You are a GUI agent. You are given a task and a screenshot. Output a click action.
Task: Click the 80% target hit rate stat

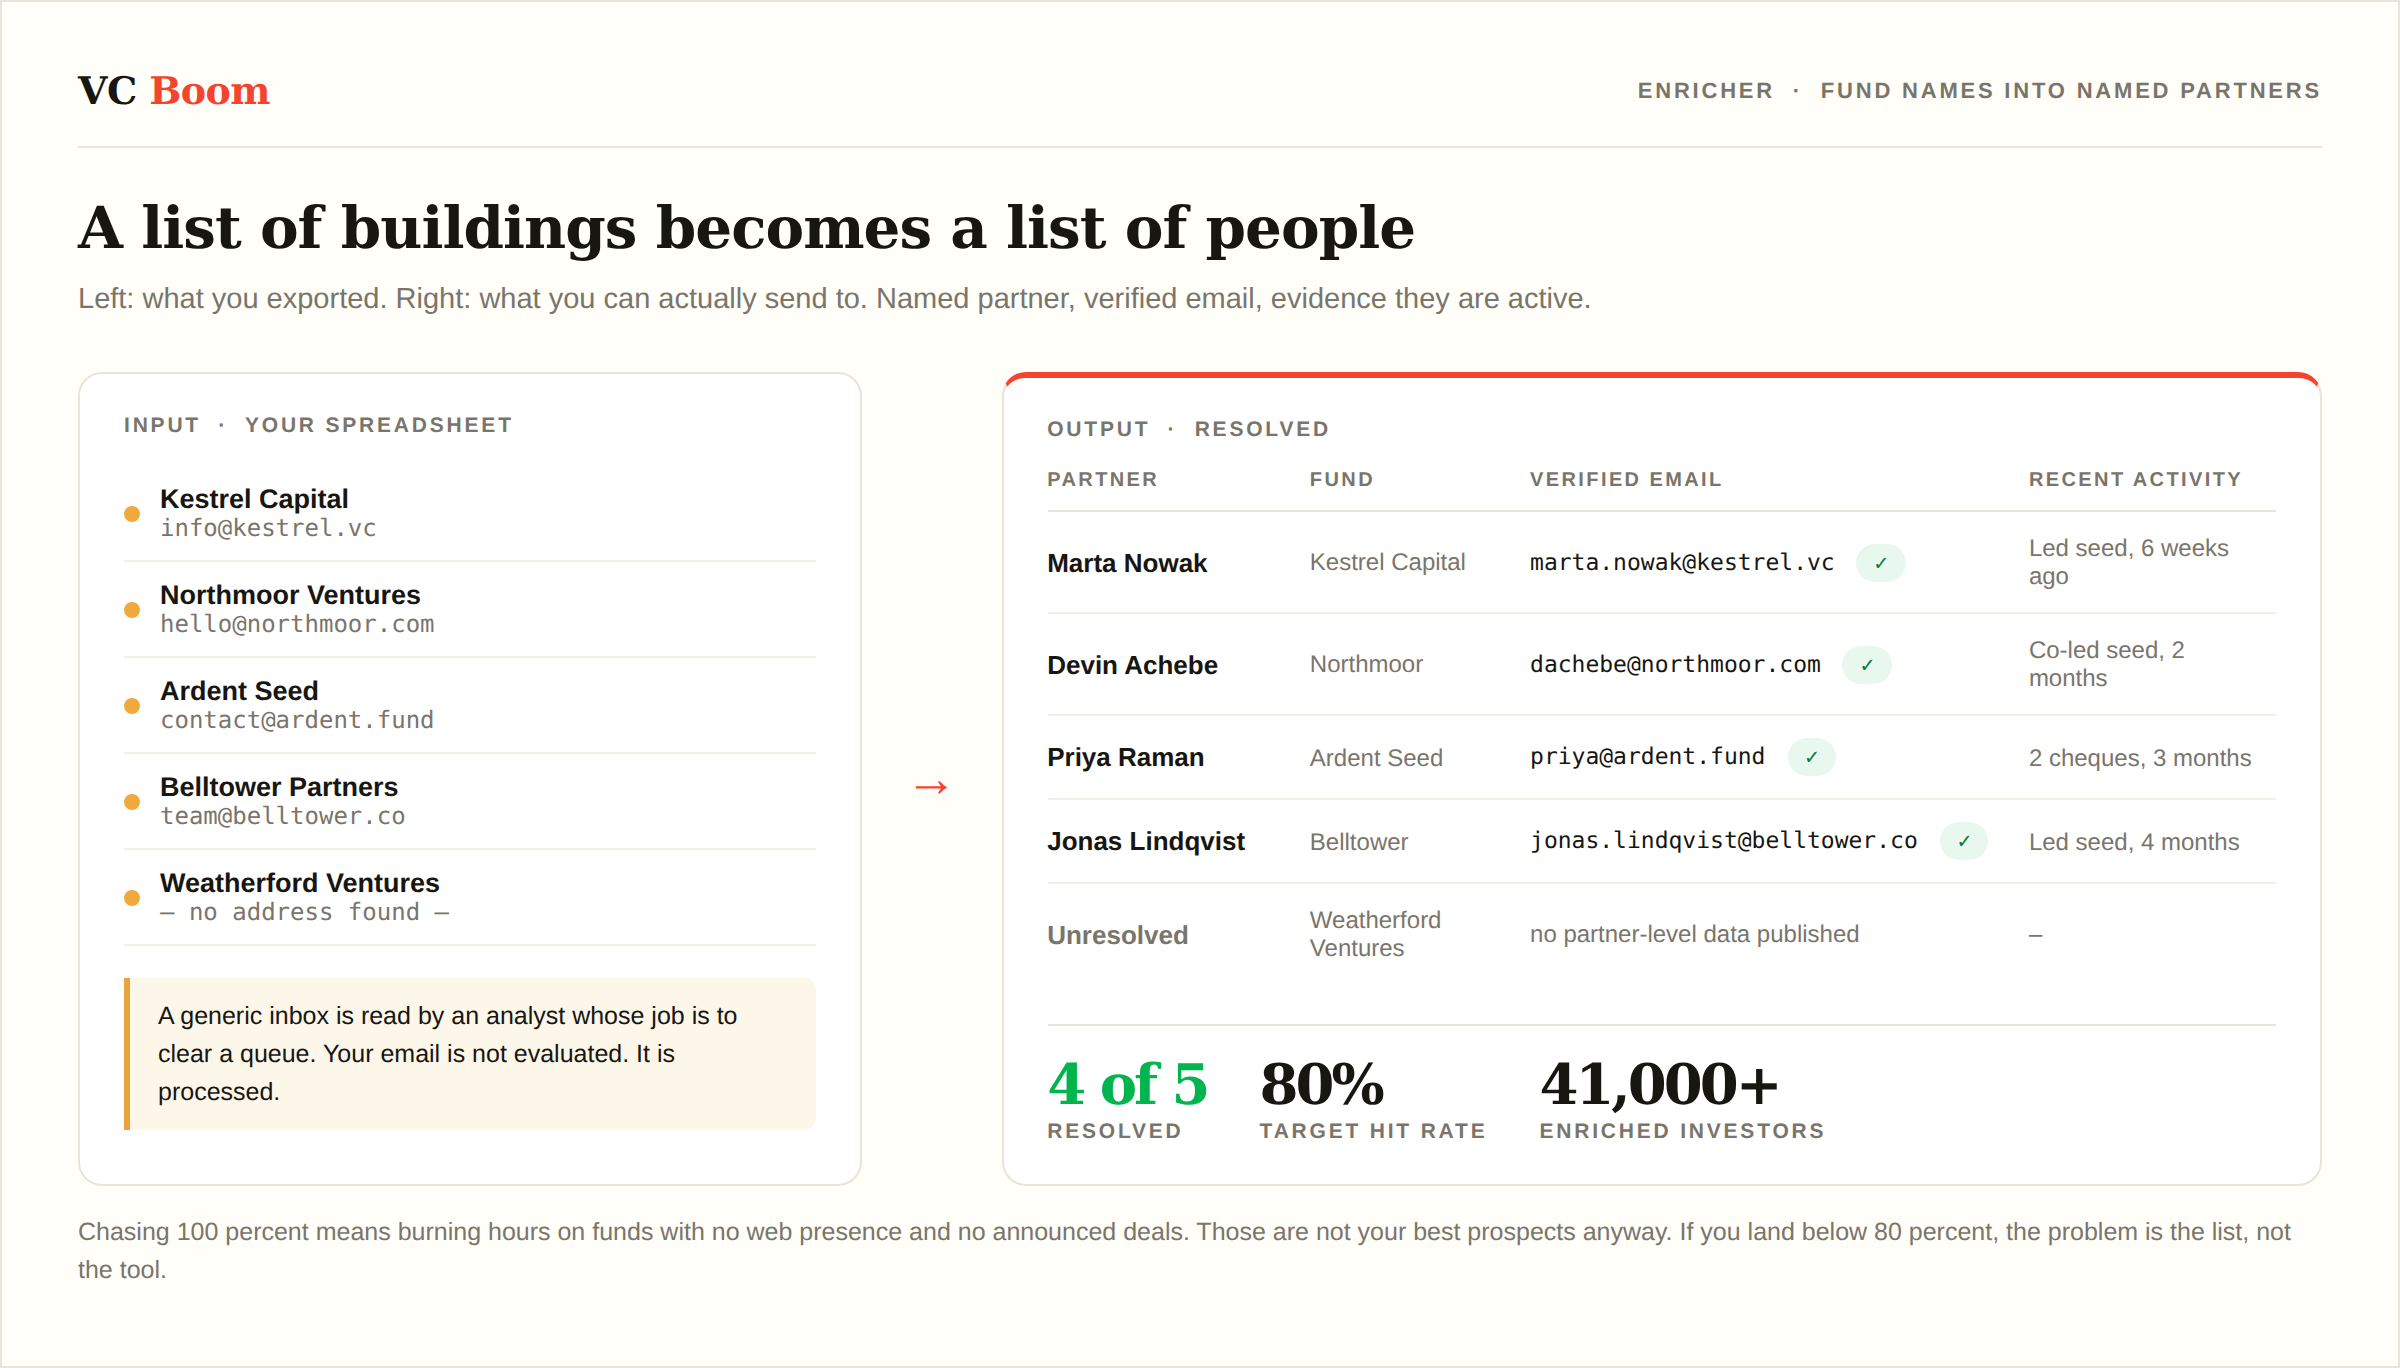tap(1372, 1099)
